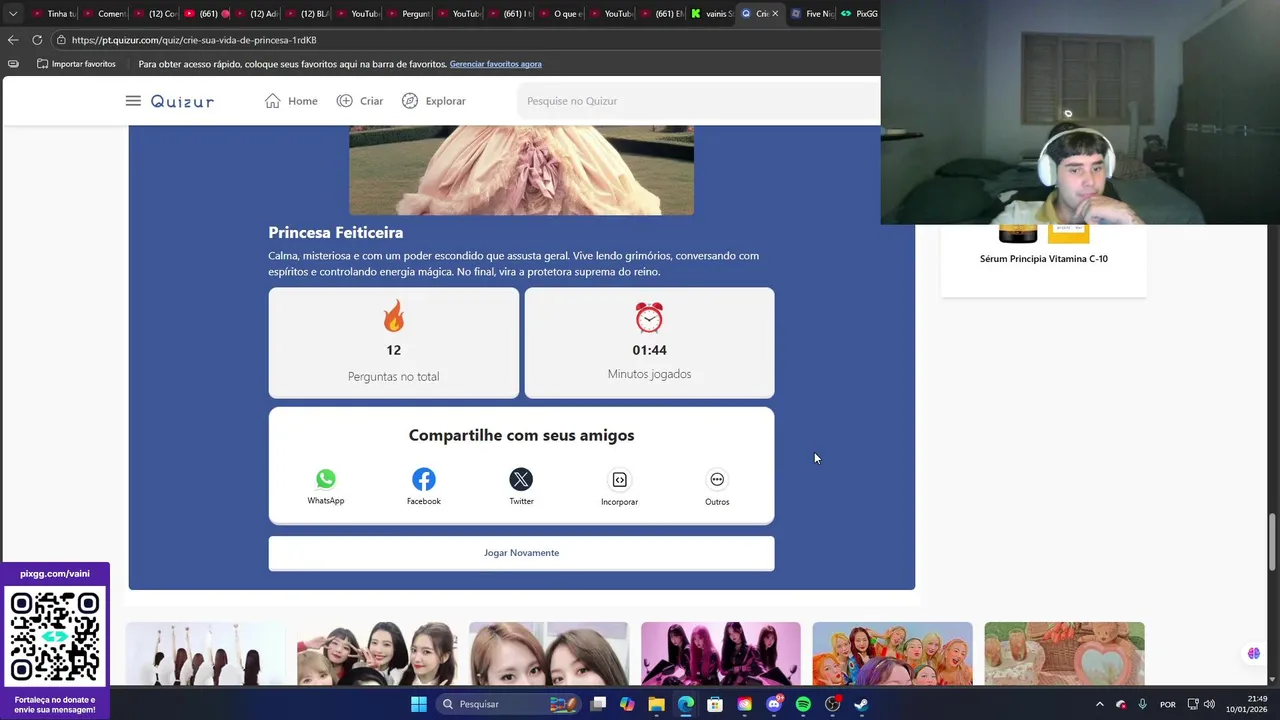Switch to the 'O que e' tab
1280x720 pixels.
click(560, 14)
